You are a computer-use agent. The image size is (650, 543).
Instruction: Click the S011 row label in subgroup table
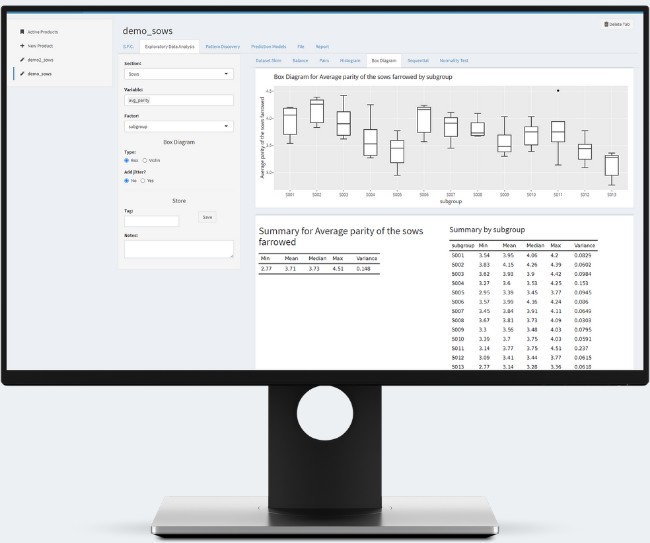458,349
